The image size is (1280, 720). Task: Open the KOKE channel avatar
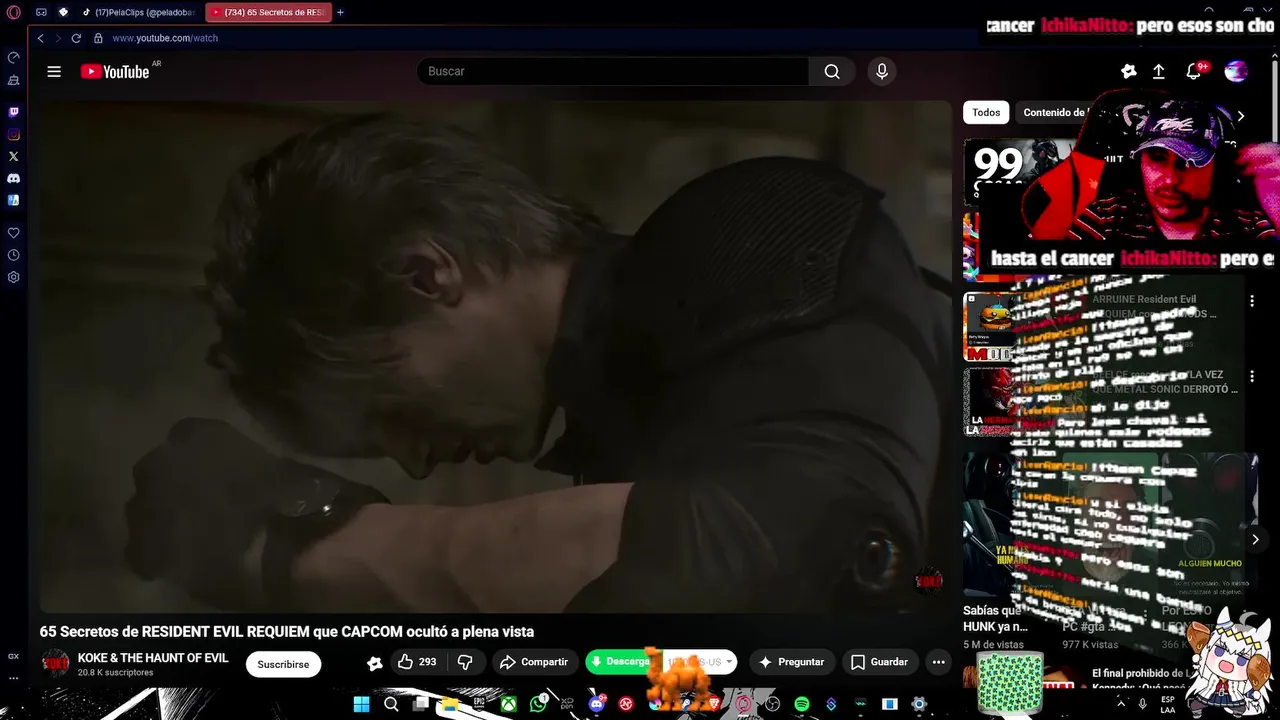[55, 663]
